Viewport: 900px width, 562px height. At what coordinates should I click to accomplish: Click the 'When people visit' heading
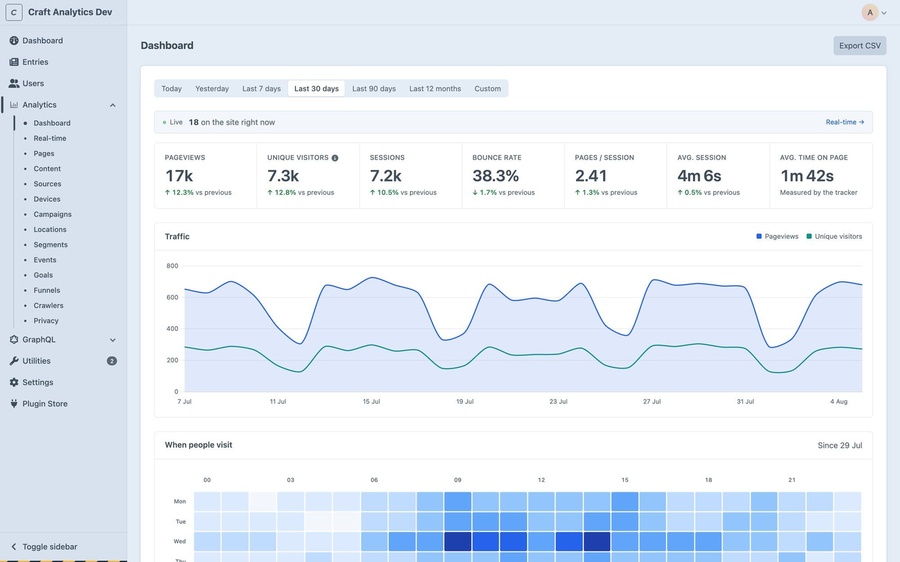point(199,445)
